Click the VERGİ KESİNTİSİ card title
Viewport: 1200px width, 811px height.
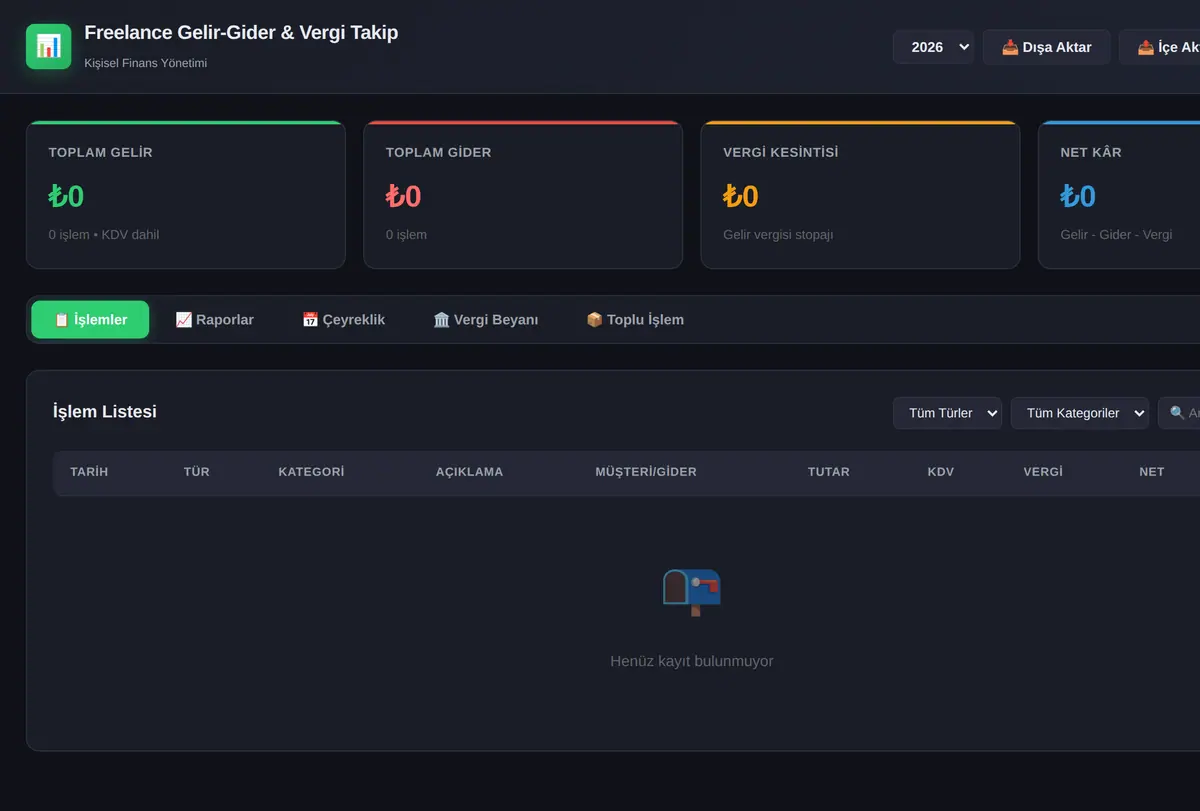tap(781, 153)
